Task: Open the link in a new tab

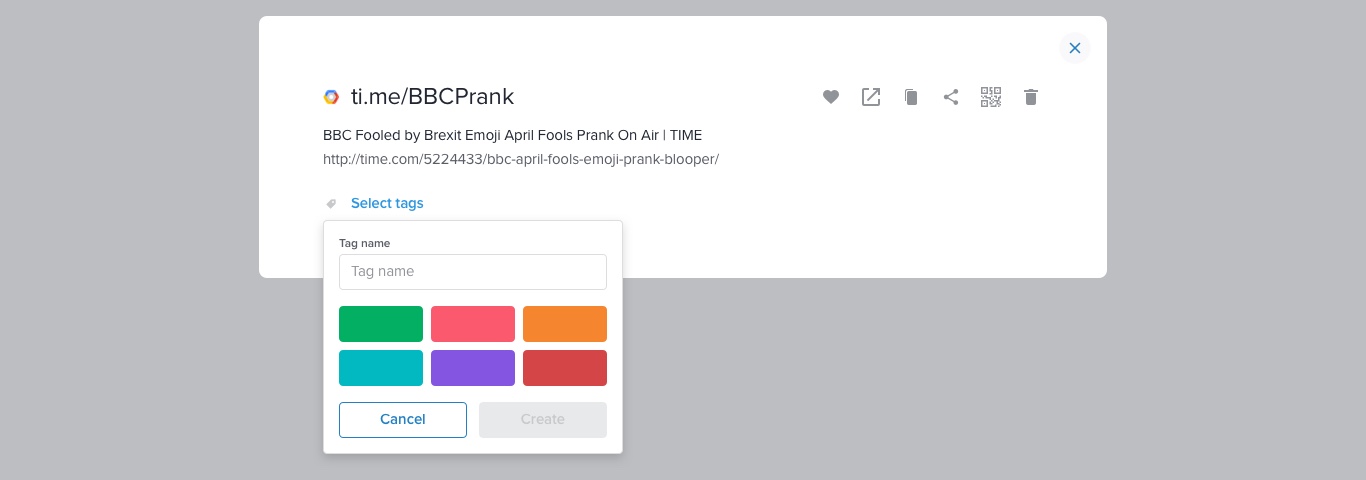Action: (871, 97)
